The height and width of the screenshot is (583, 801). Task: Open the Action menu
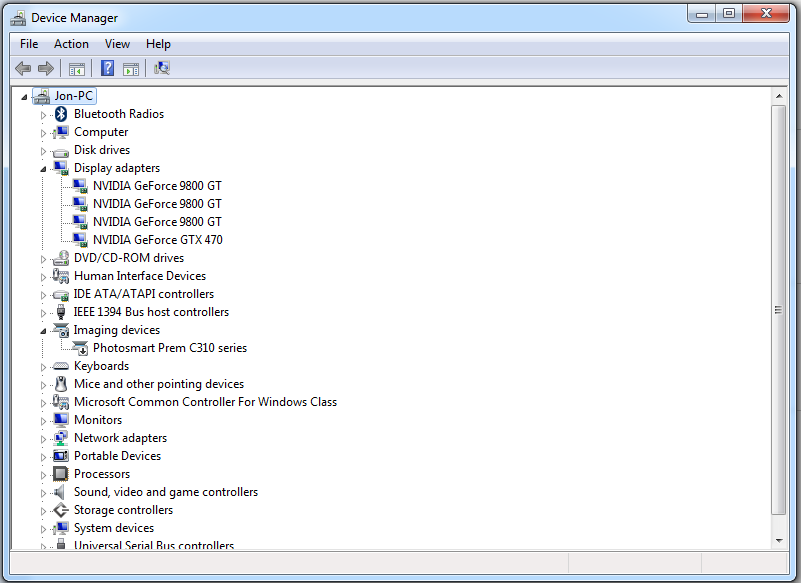[72, 44]
